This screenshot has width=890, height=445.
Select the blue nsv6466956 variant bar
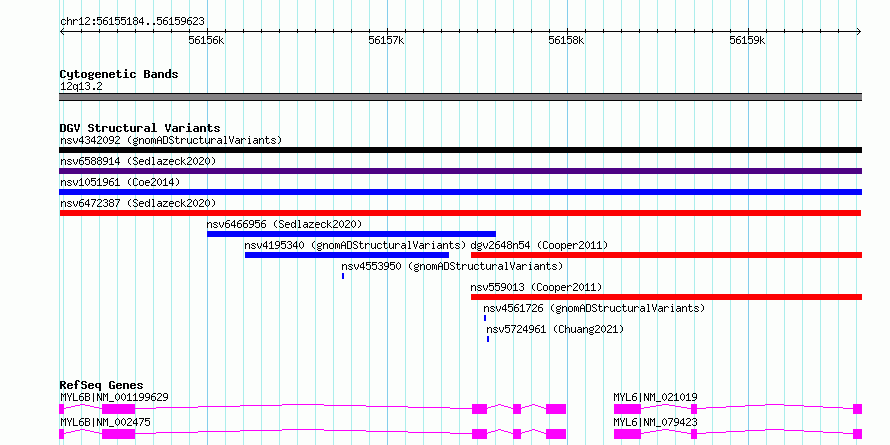pyautogui.click(x=351, y=234)
